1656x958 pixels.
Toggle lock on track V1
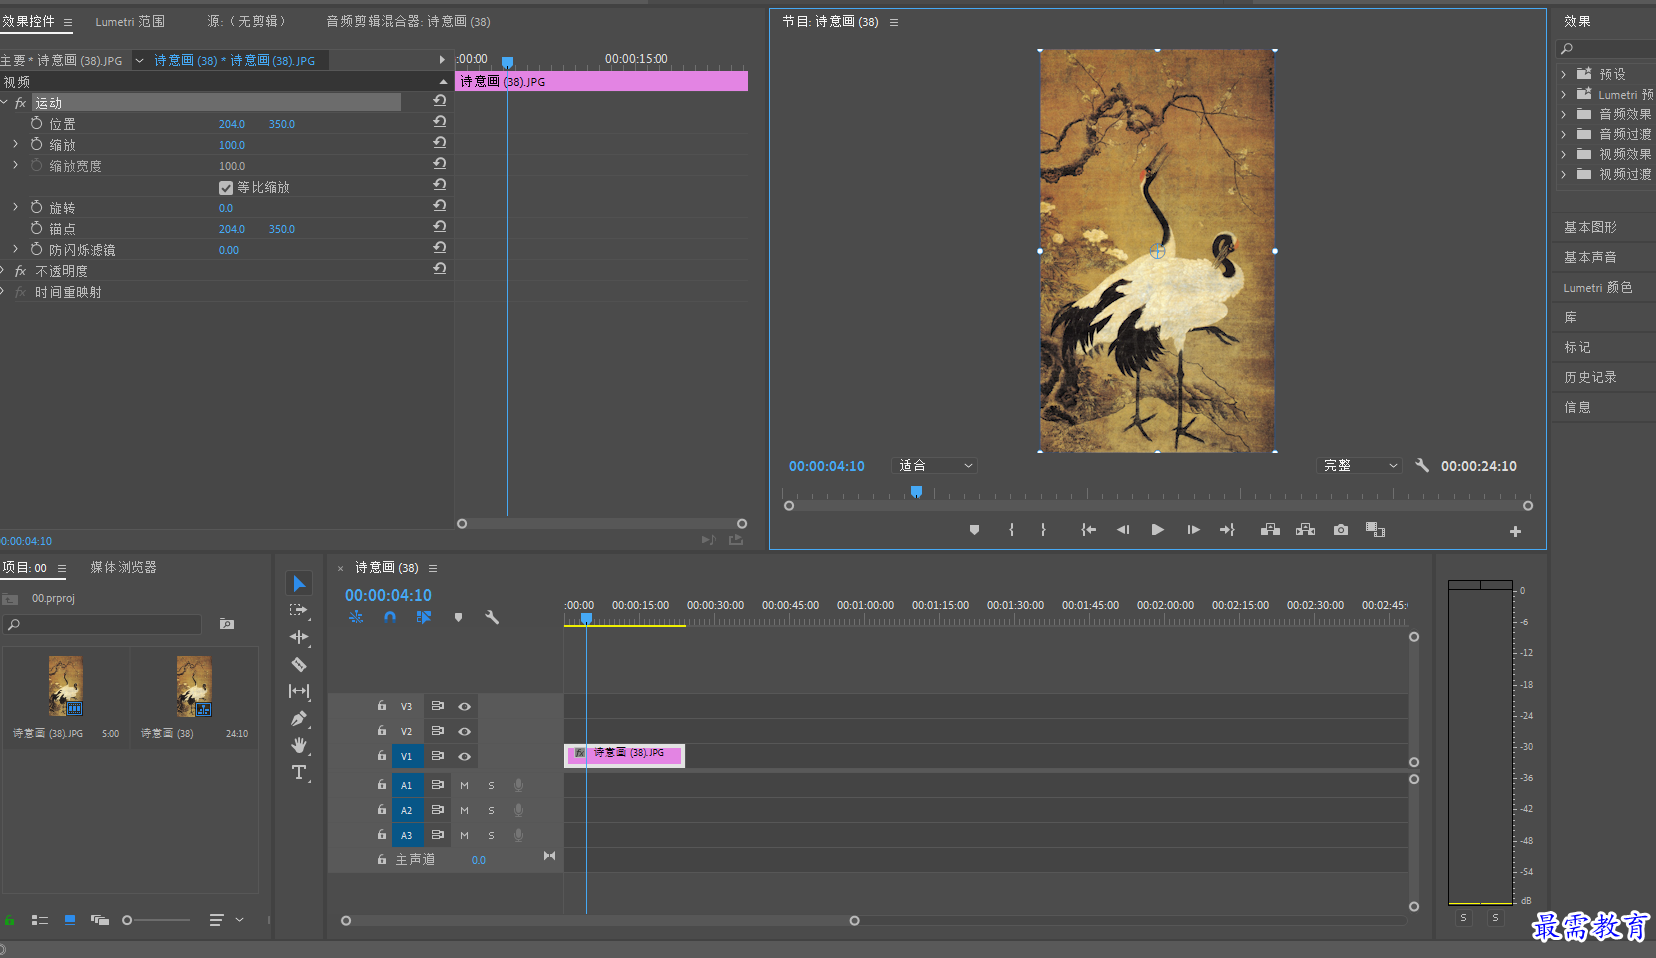tap(382, 755)
